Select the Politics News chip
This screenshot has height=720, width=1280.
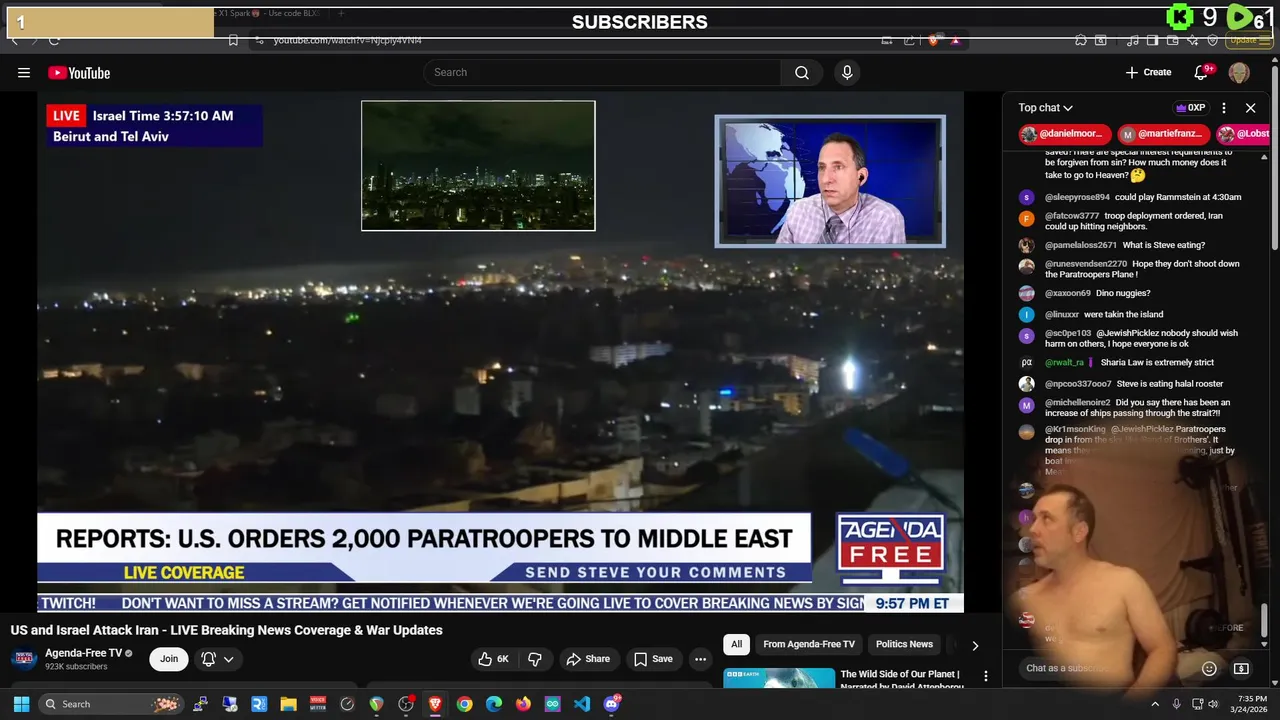[x=904, y=644]
